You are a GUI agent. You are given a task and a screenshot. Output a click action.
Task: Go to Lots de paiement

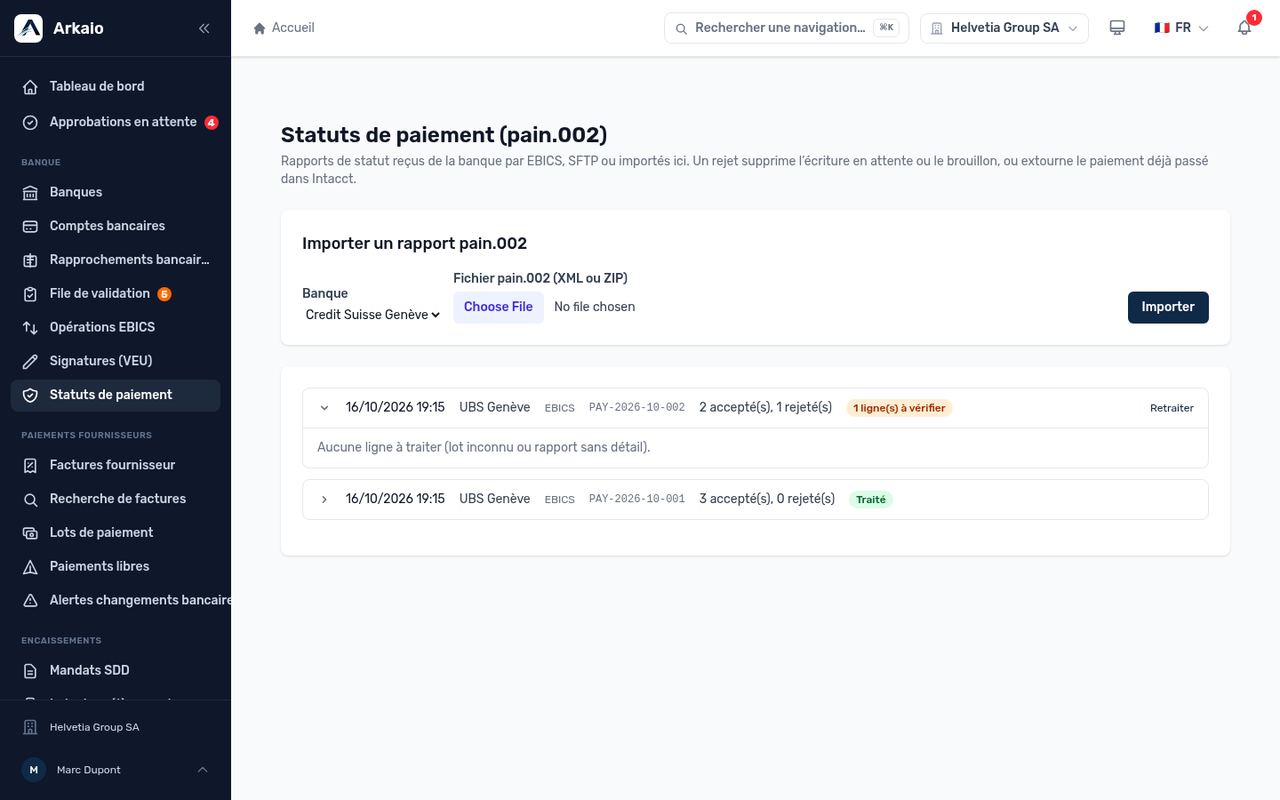coord(115,532)
